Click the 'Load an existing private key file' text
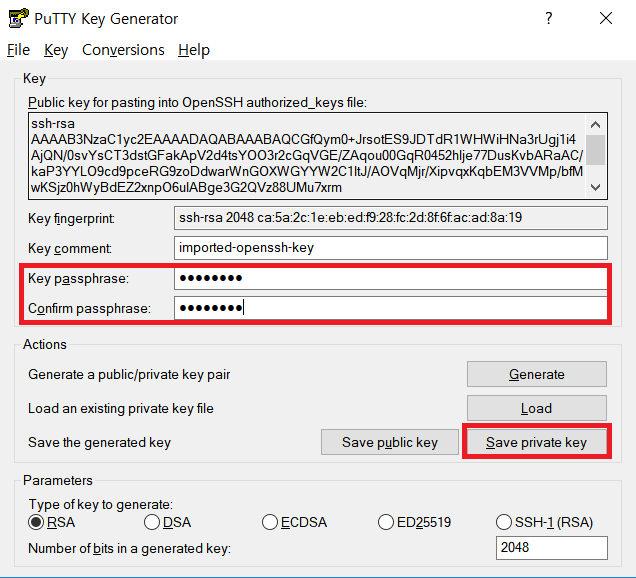This screenshot has width=636, height=578. (120, 408)
